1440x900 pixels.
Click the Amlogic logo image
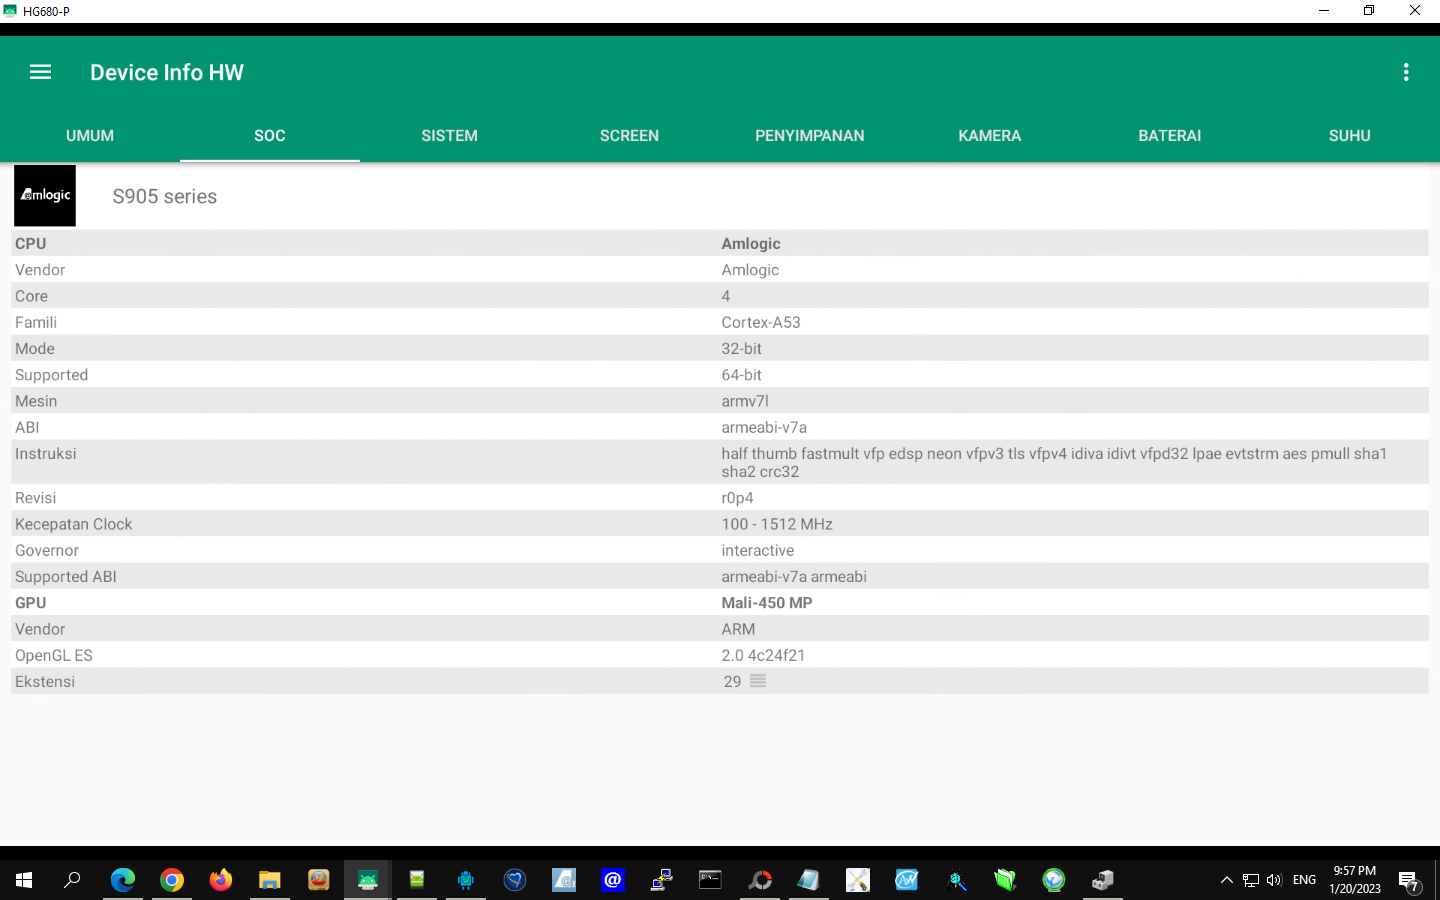point(45,195)
